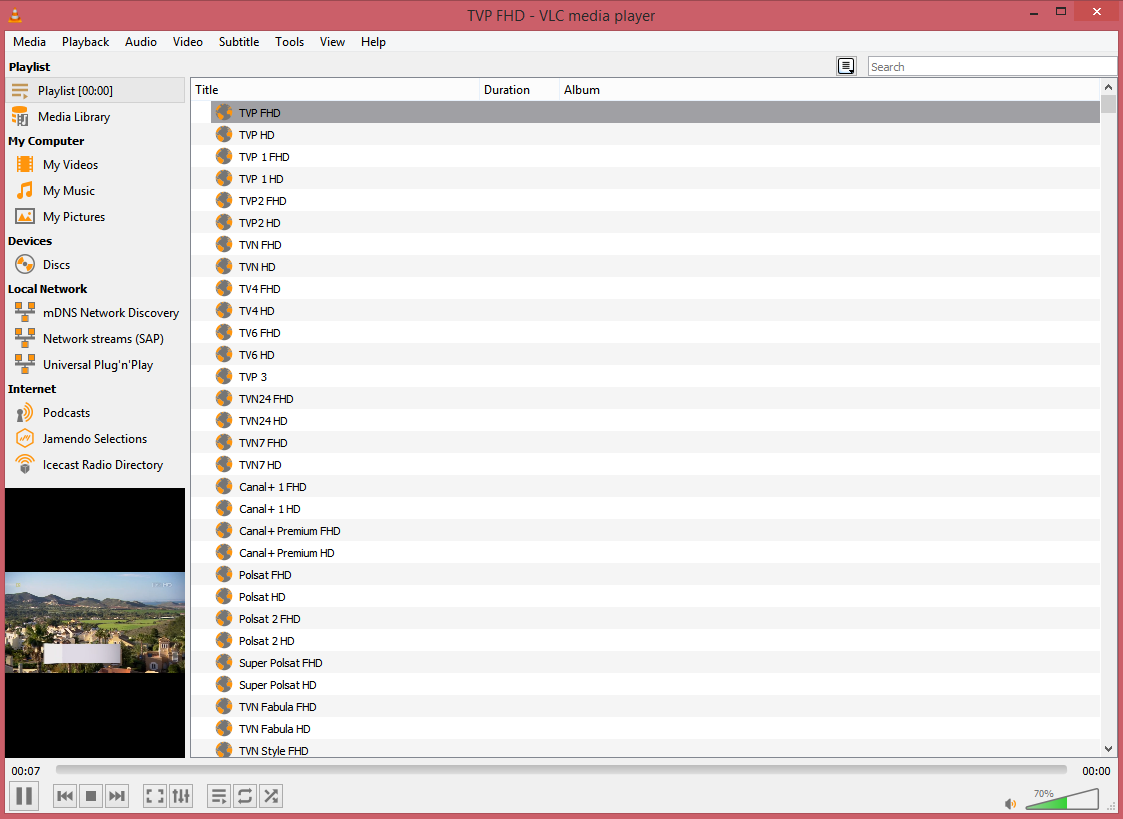Click the playback seek bar
The image size is (1123, 819).
(561, 770)
